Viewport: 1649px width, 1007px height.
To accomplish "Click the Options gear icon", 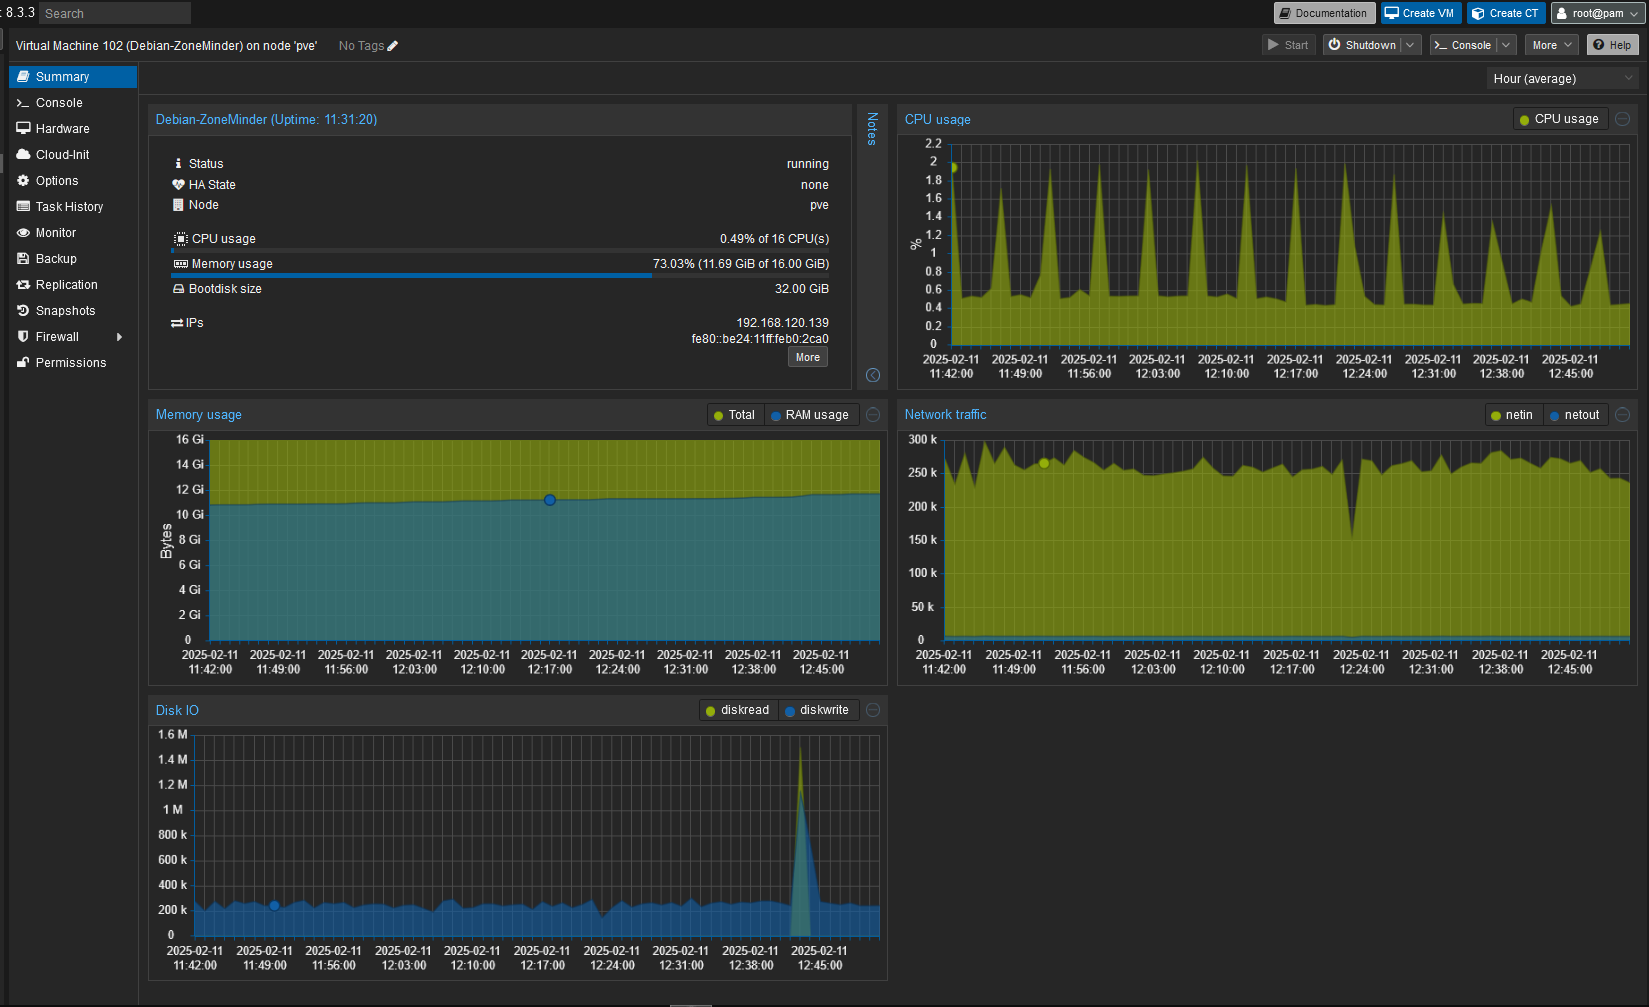I will [x=23, y=181].
